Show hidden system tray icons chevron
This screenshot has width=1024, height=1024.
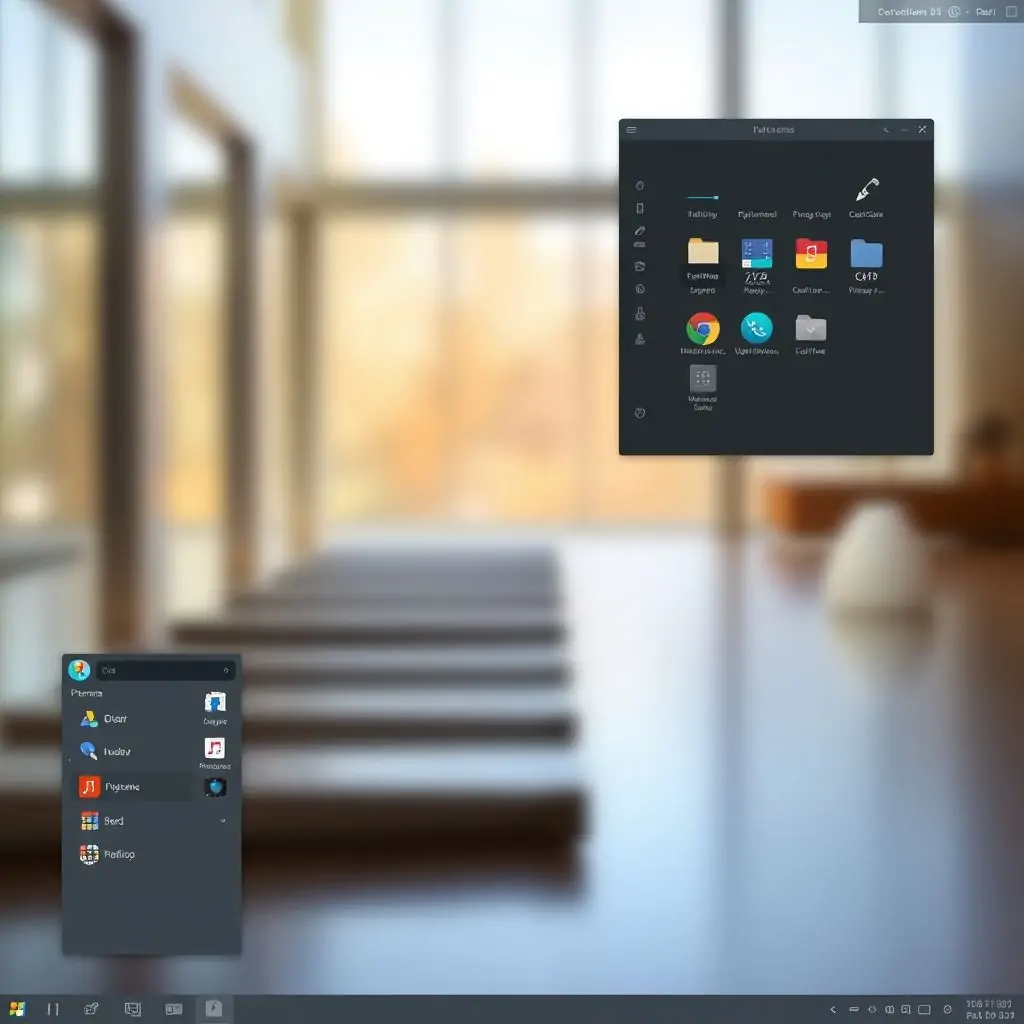(x=832, y=1010)
